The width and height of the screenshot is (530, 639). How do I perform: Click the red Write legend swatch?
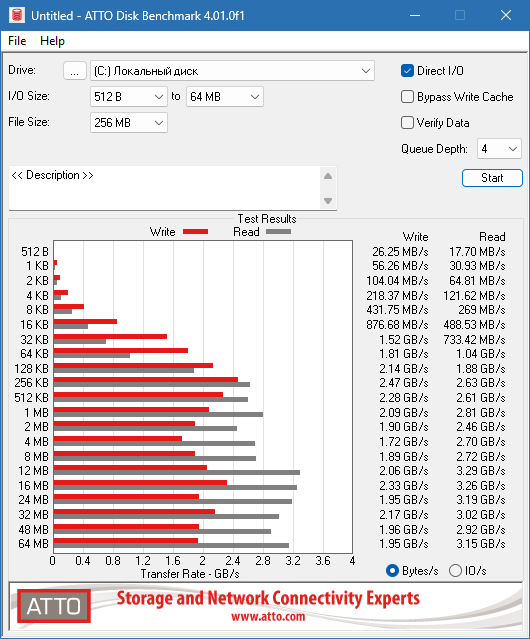point(196,232)
